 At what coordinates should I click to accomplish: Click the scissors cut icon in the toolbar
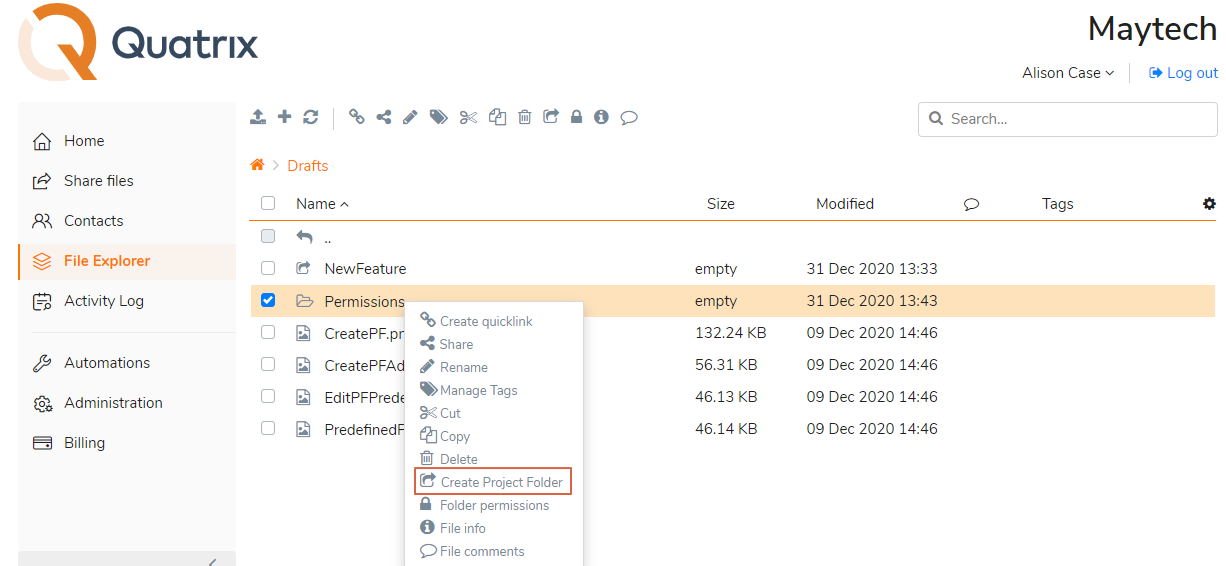468,117
